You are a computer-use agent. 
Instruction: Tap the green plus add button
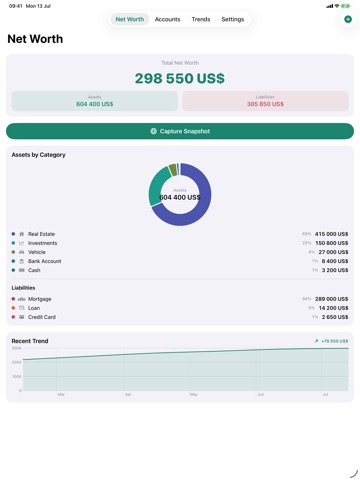pyautogui.click(x=348, y=19)
